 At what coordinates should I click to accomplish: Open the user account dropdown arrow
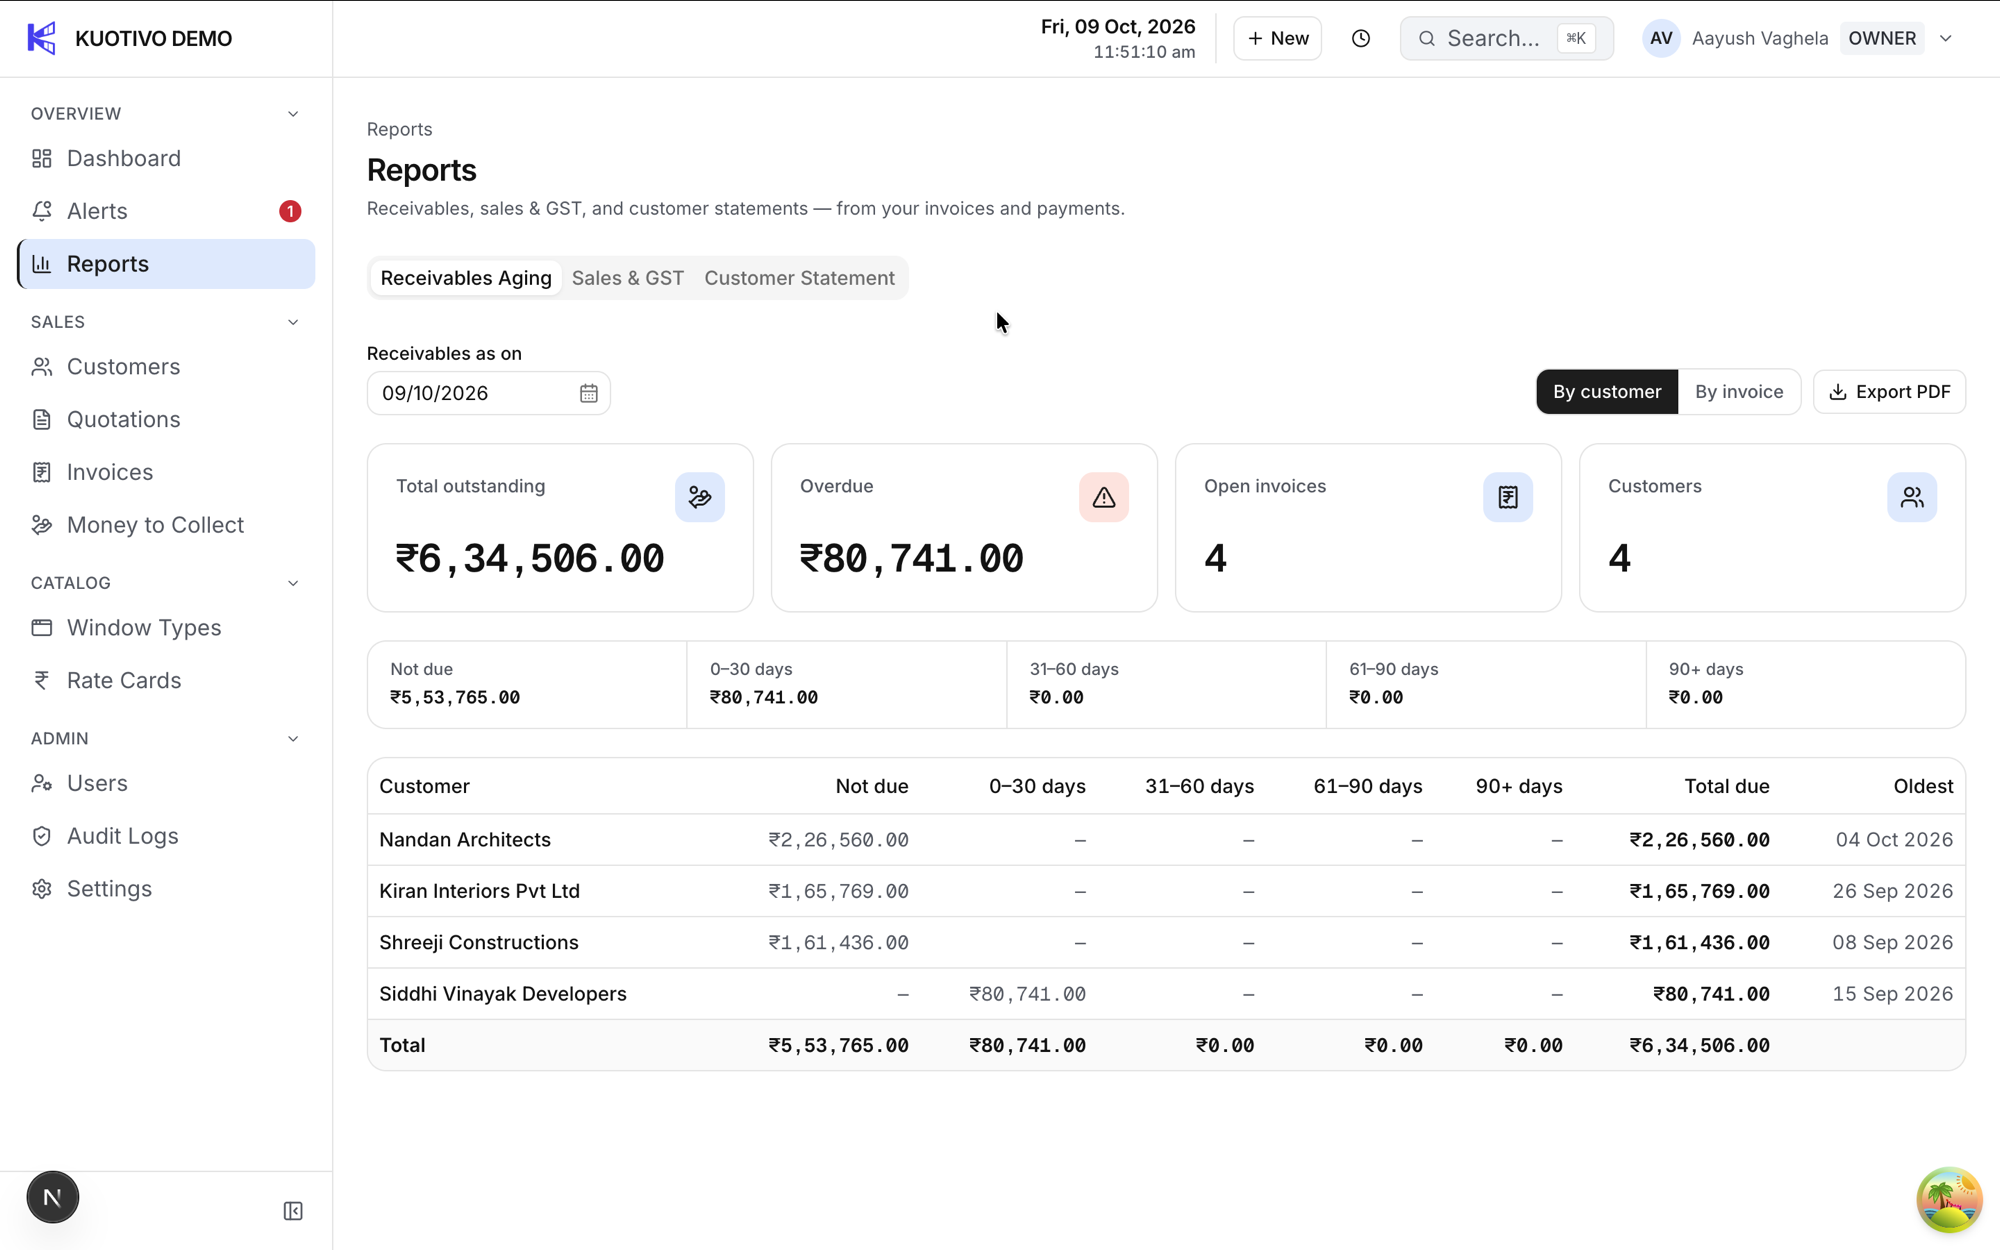coord(1946,38)
